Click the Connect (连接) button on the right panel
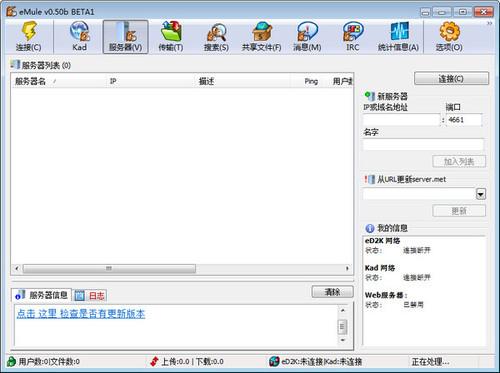The image size is (500, 373). [x=451, y=79]
